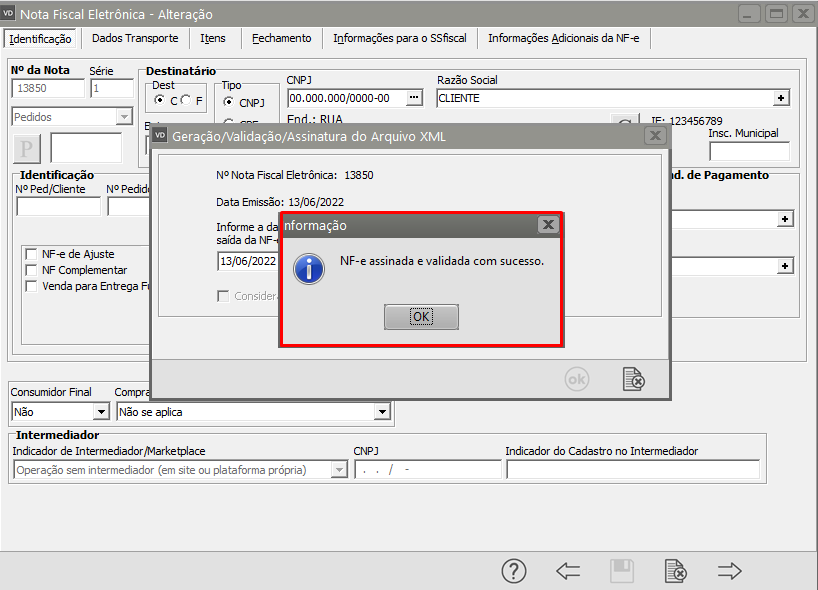Select the CNPJ radio button
This screenshot has height=590, width=818.
229,102
